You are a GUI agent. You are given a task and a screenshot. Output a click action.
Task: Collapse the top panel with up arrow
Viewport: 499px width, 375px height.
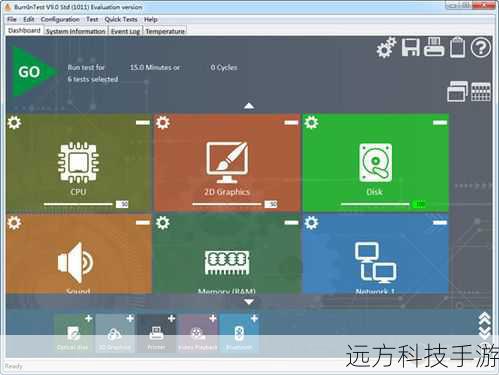point(249,106)
